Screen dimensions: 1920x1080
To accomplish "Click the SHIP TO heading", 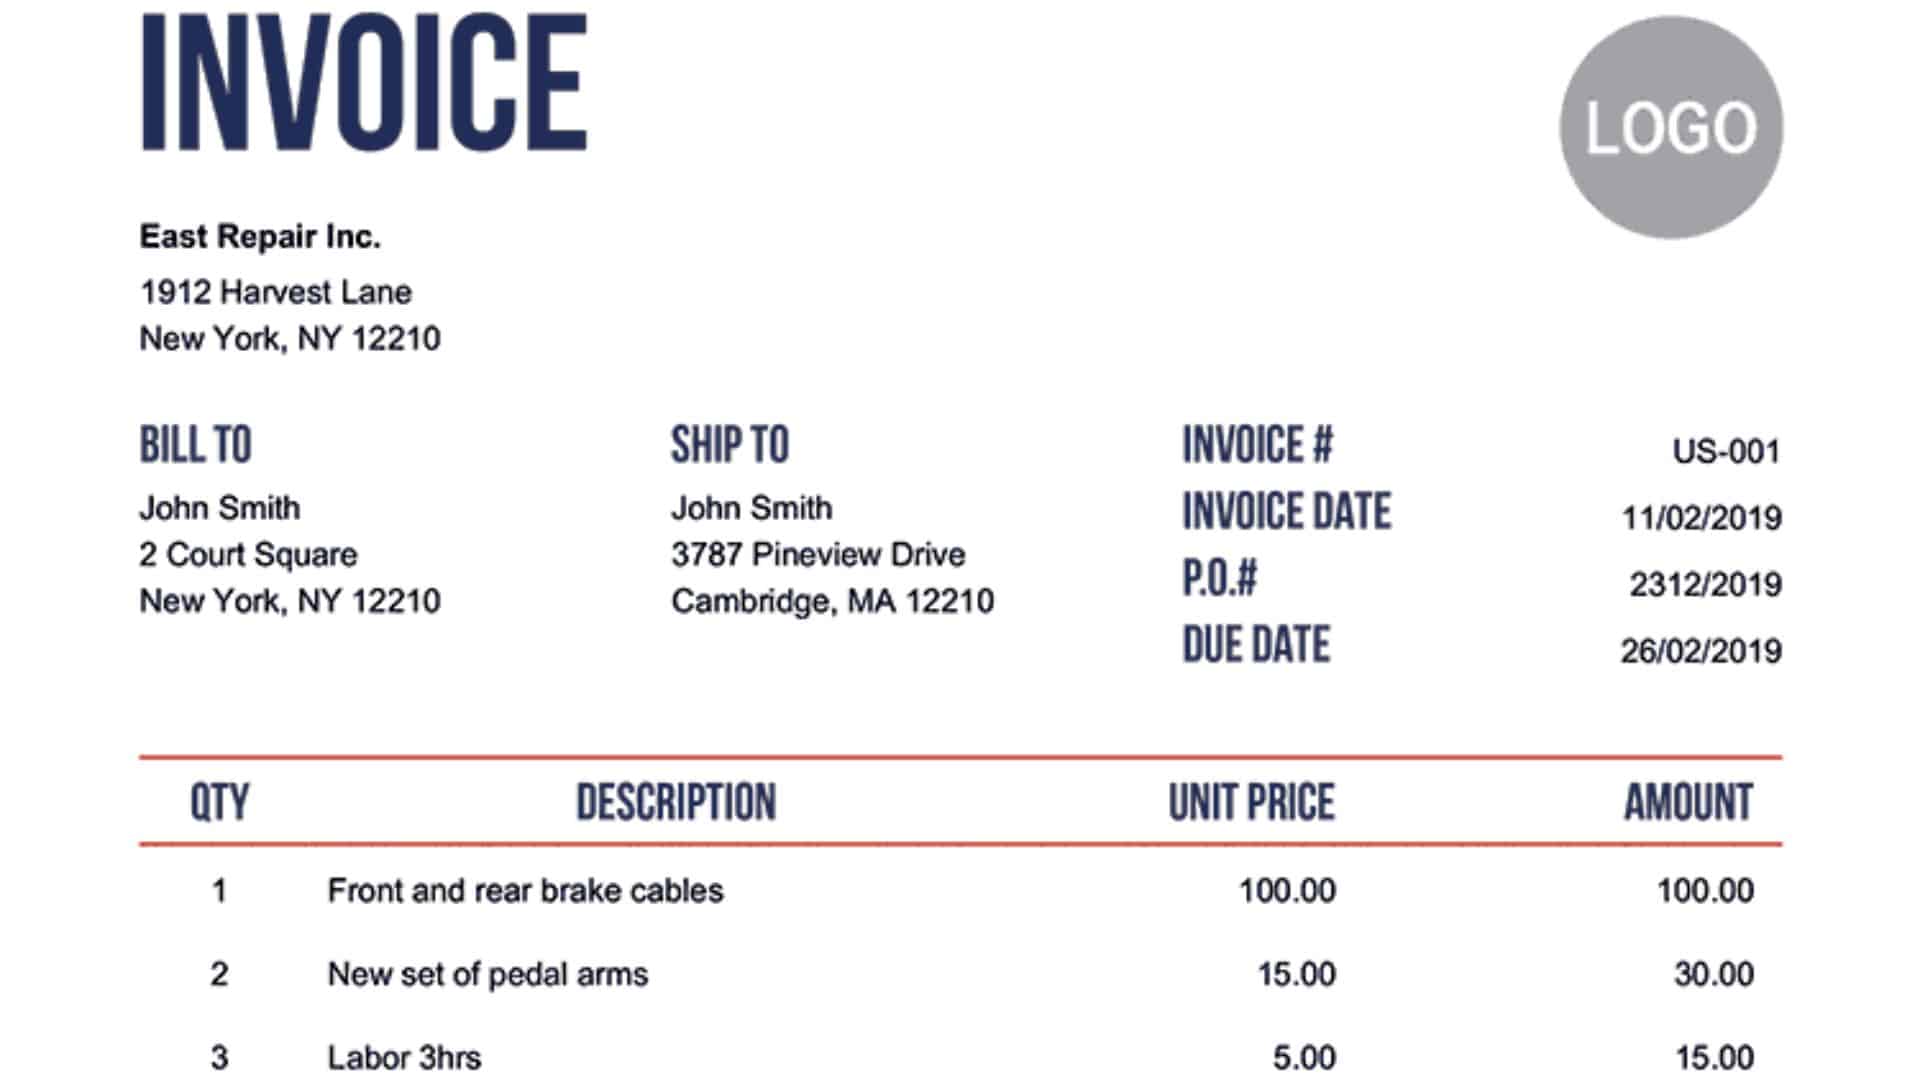I will (730, 445).
